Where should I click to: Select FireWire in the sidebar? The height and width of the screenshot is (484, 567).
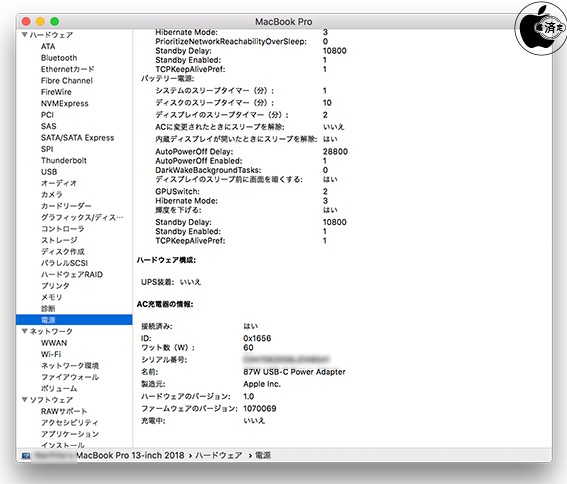click(56, 92)
